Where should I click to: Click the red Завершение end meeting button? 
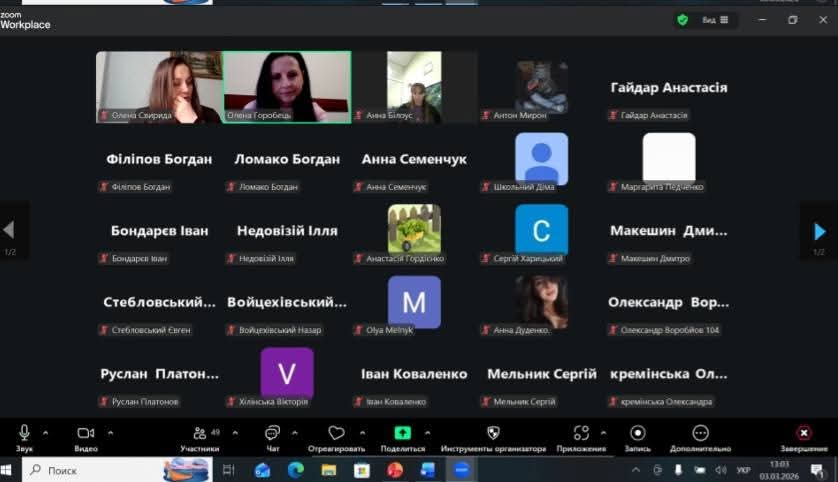803,434
